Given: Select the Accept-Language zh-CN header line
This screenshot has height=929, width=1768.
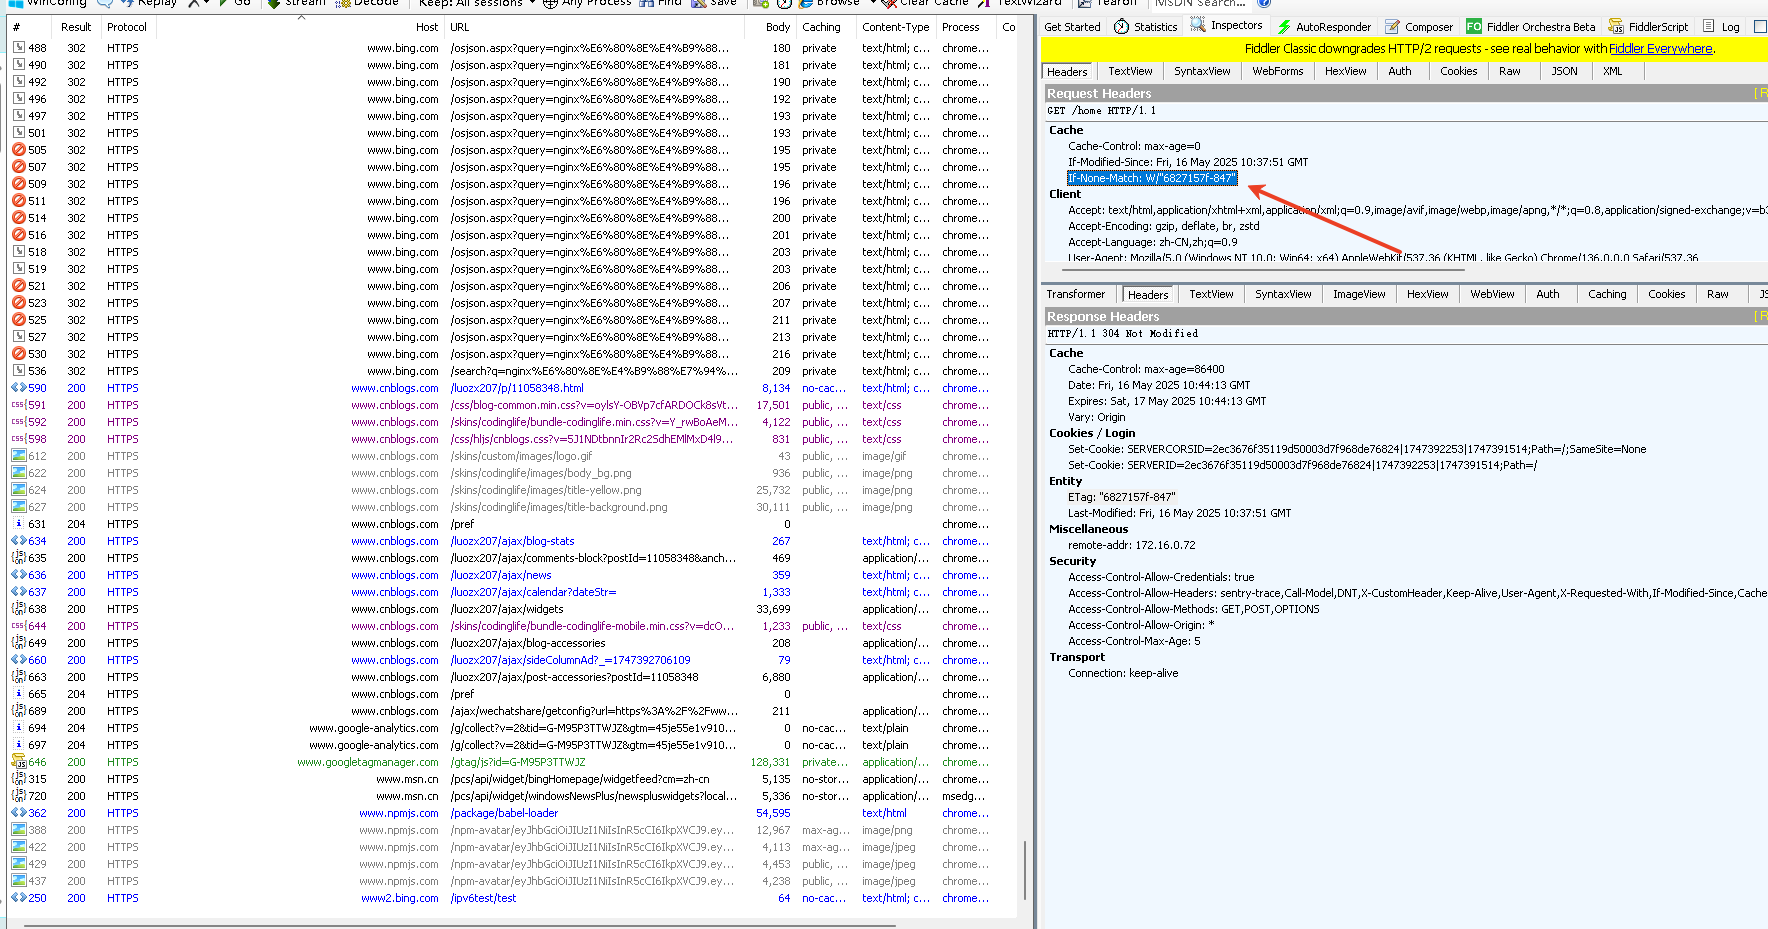Looking at the screenshot, I should (x=1152, y=242).
